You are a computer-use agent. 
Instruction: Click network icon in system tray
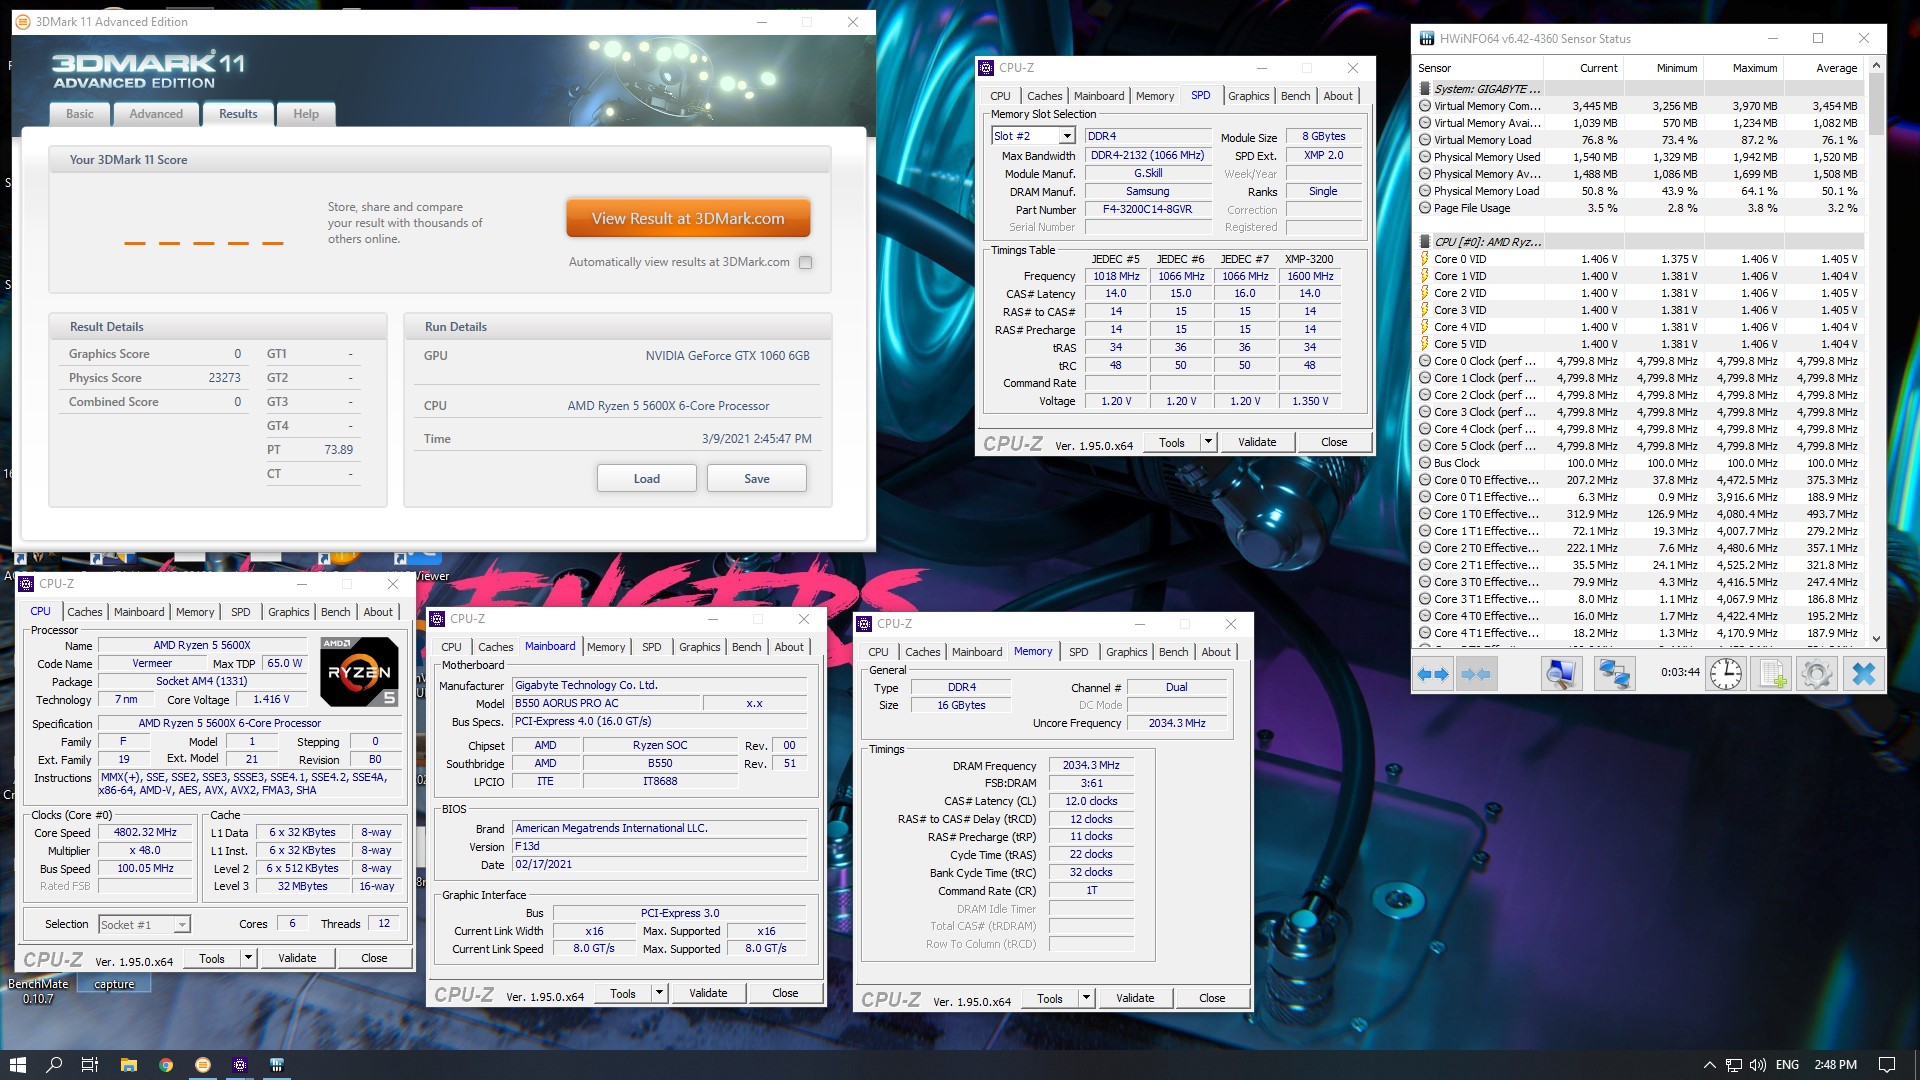point(1734,1064)
